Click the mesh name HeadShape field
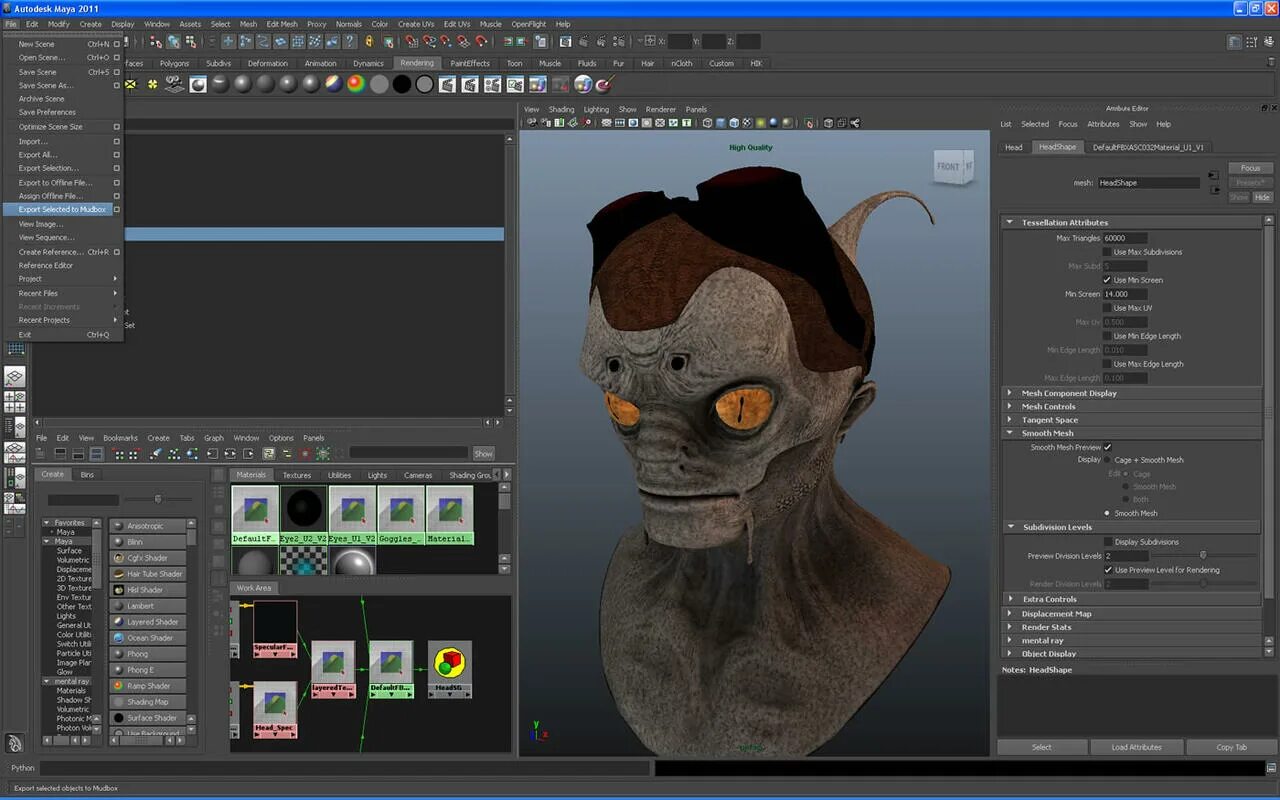 pyautogui.click(x=1149, y=183)
